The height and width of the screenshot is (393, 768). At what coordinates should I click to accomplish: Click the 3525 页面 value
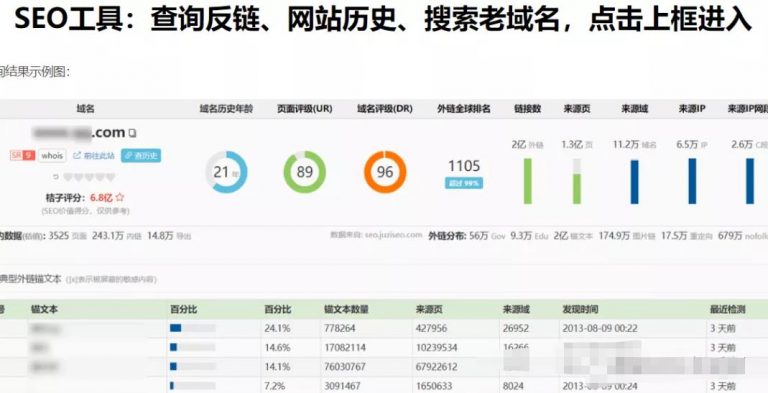(x=68, y=236)
